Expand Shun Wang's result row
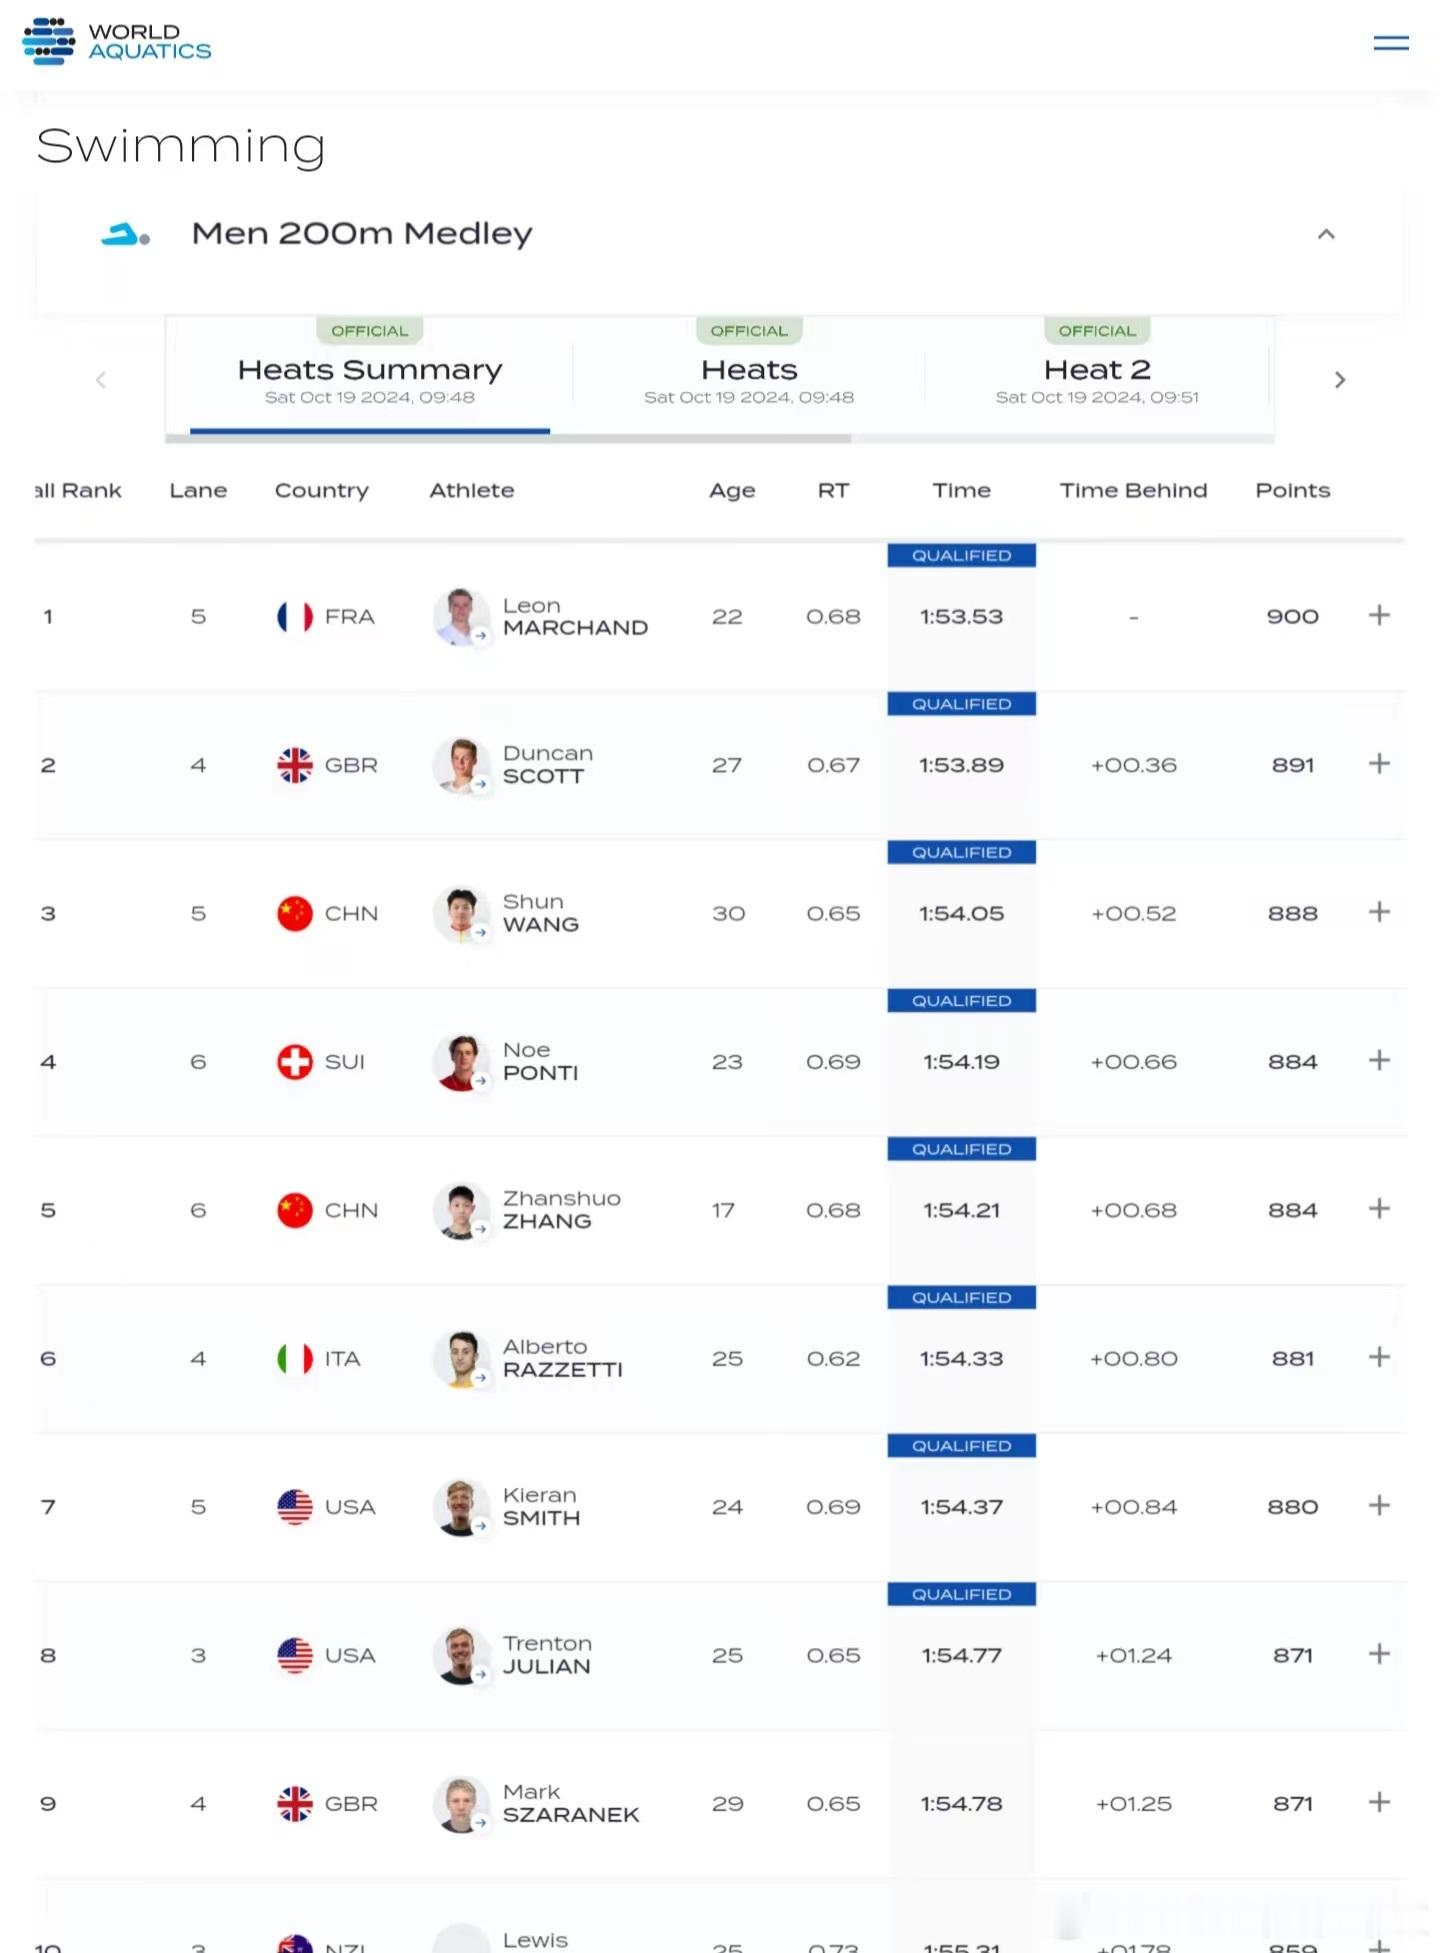1440x1953 pixels. coord(1379,911)
